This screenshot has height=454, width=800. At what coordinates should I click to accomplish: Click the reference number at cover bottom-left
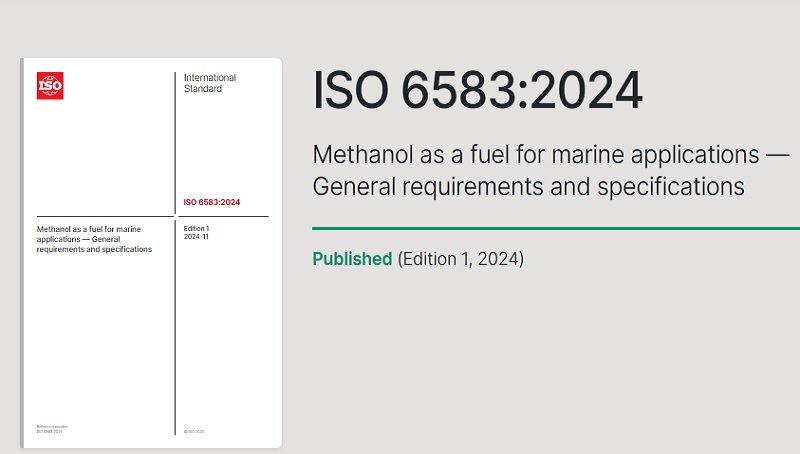pyautogui.click(x=50, y=429)
